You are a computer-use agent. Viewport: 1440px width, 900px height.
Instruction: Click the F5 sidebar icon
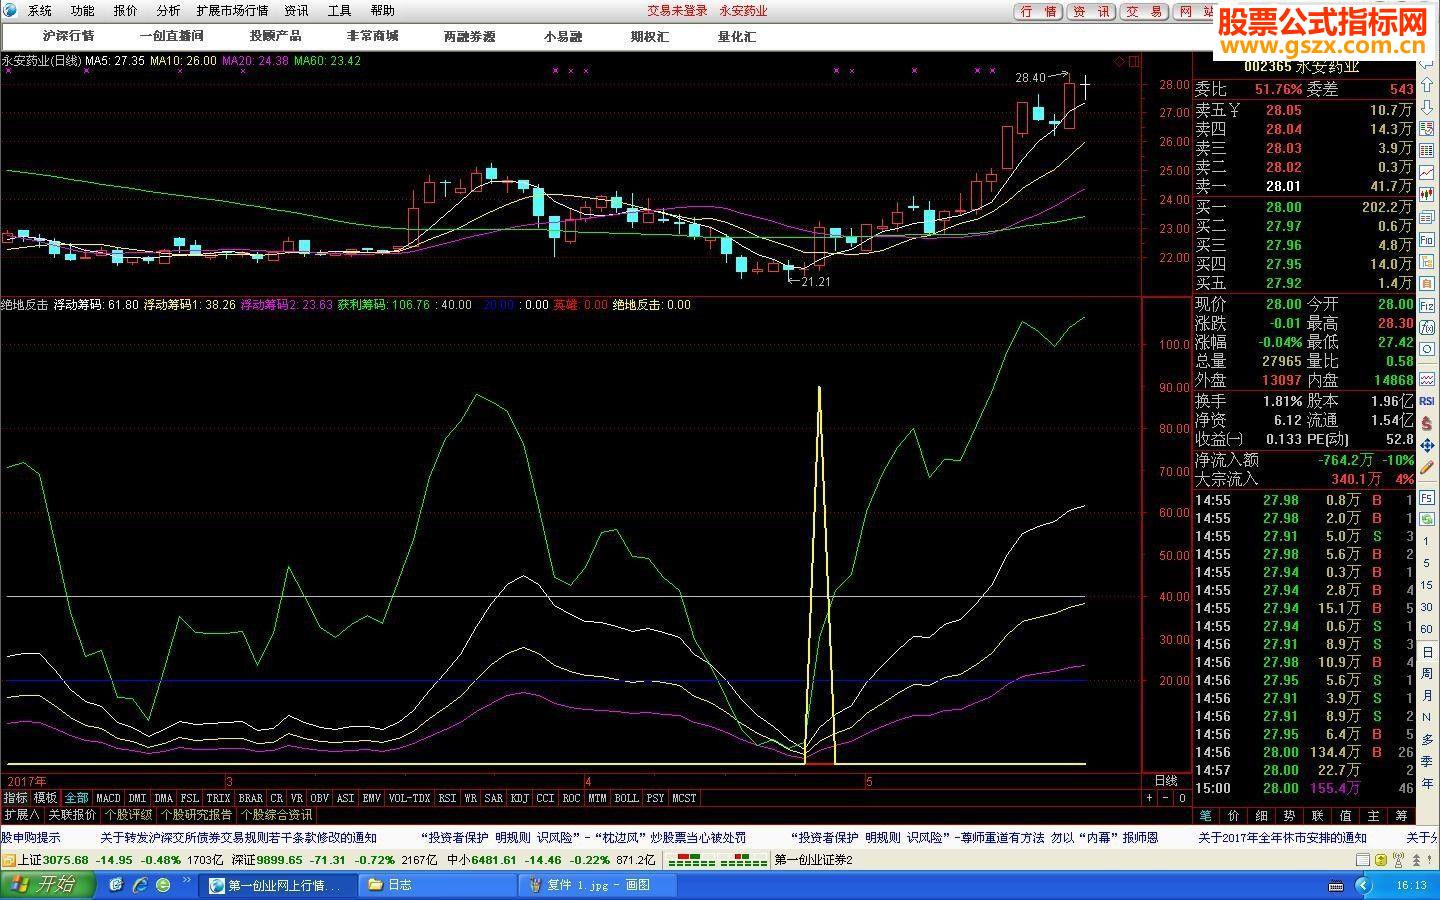[1427, 497]
